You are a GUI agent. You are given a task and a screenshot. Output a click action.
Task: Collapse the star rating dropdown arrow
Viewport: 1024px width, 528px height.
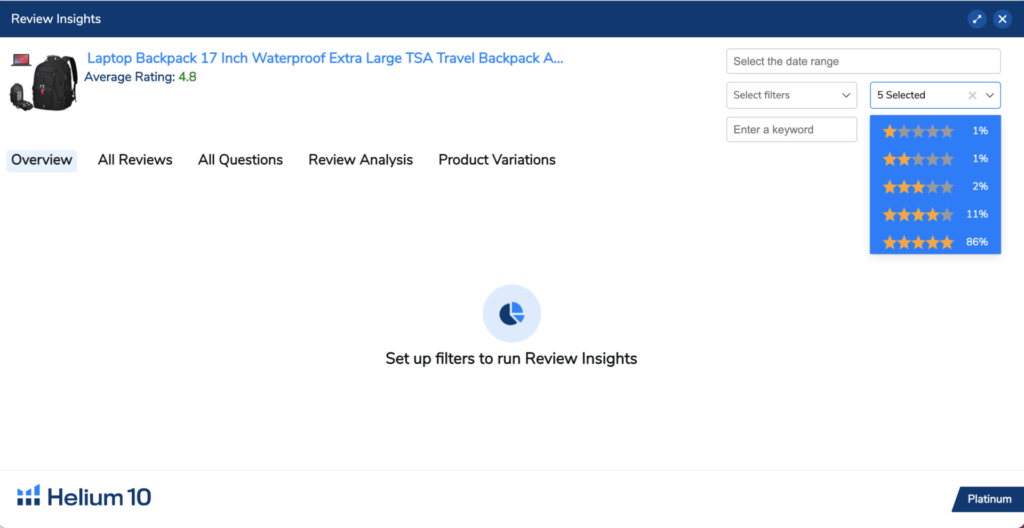pos(990,95)
